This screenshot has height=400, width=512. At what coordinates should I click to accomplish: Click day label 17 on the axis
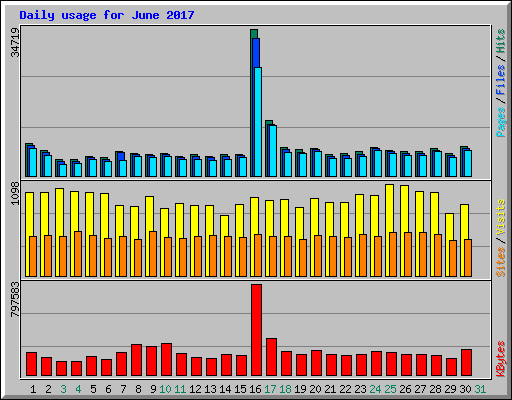(x=270, y=389)
